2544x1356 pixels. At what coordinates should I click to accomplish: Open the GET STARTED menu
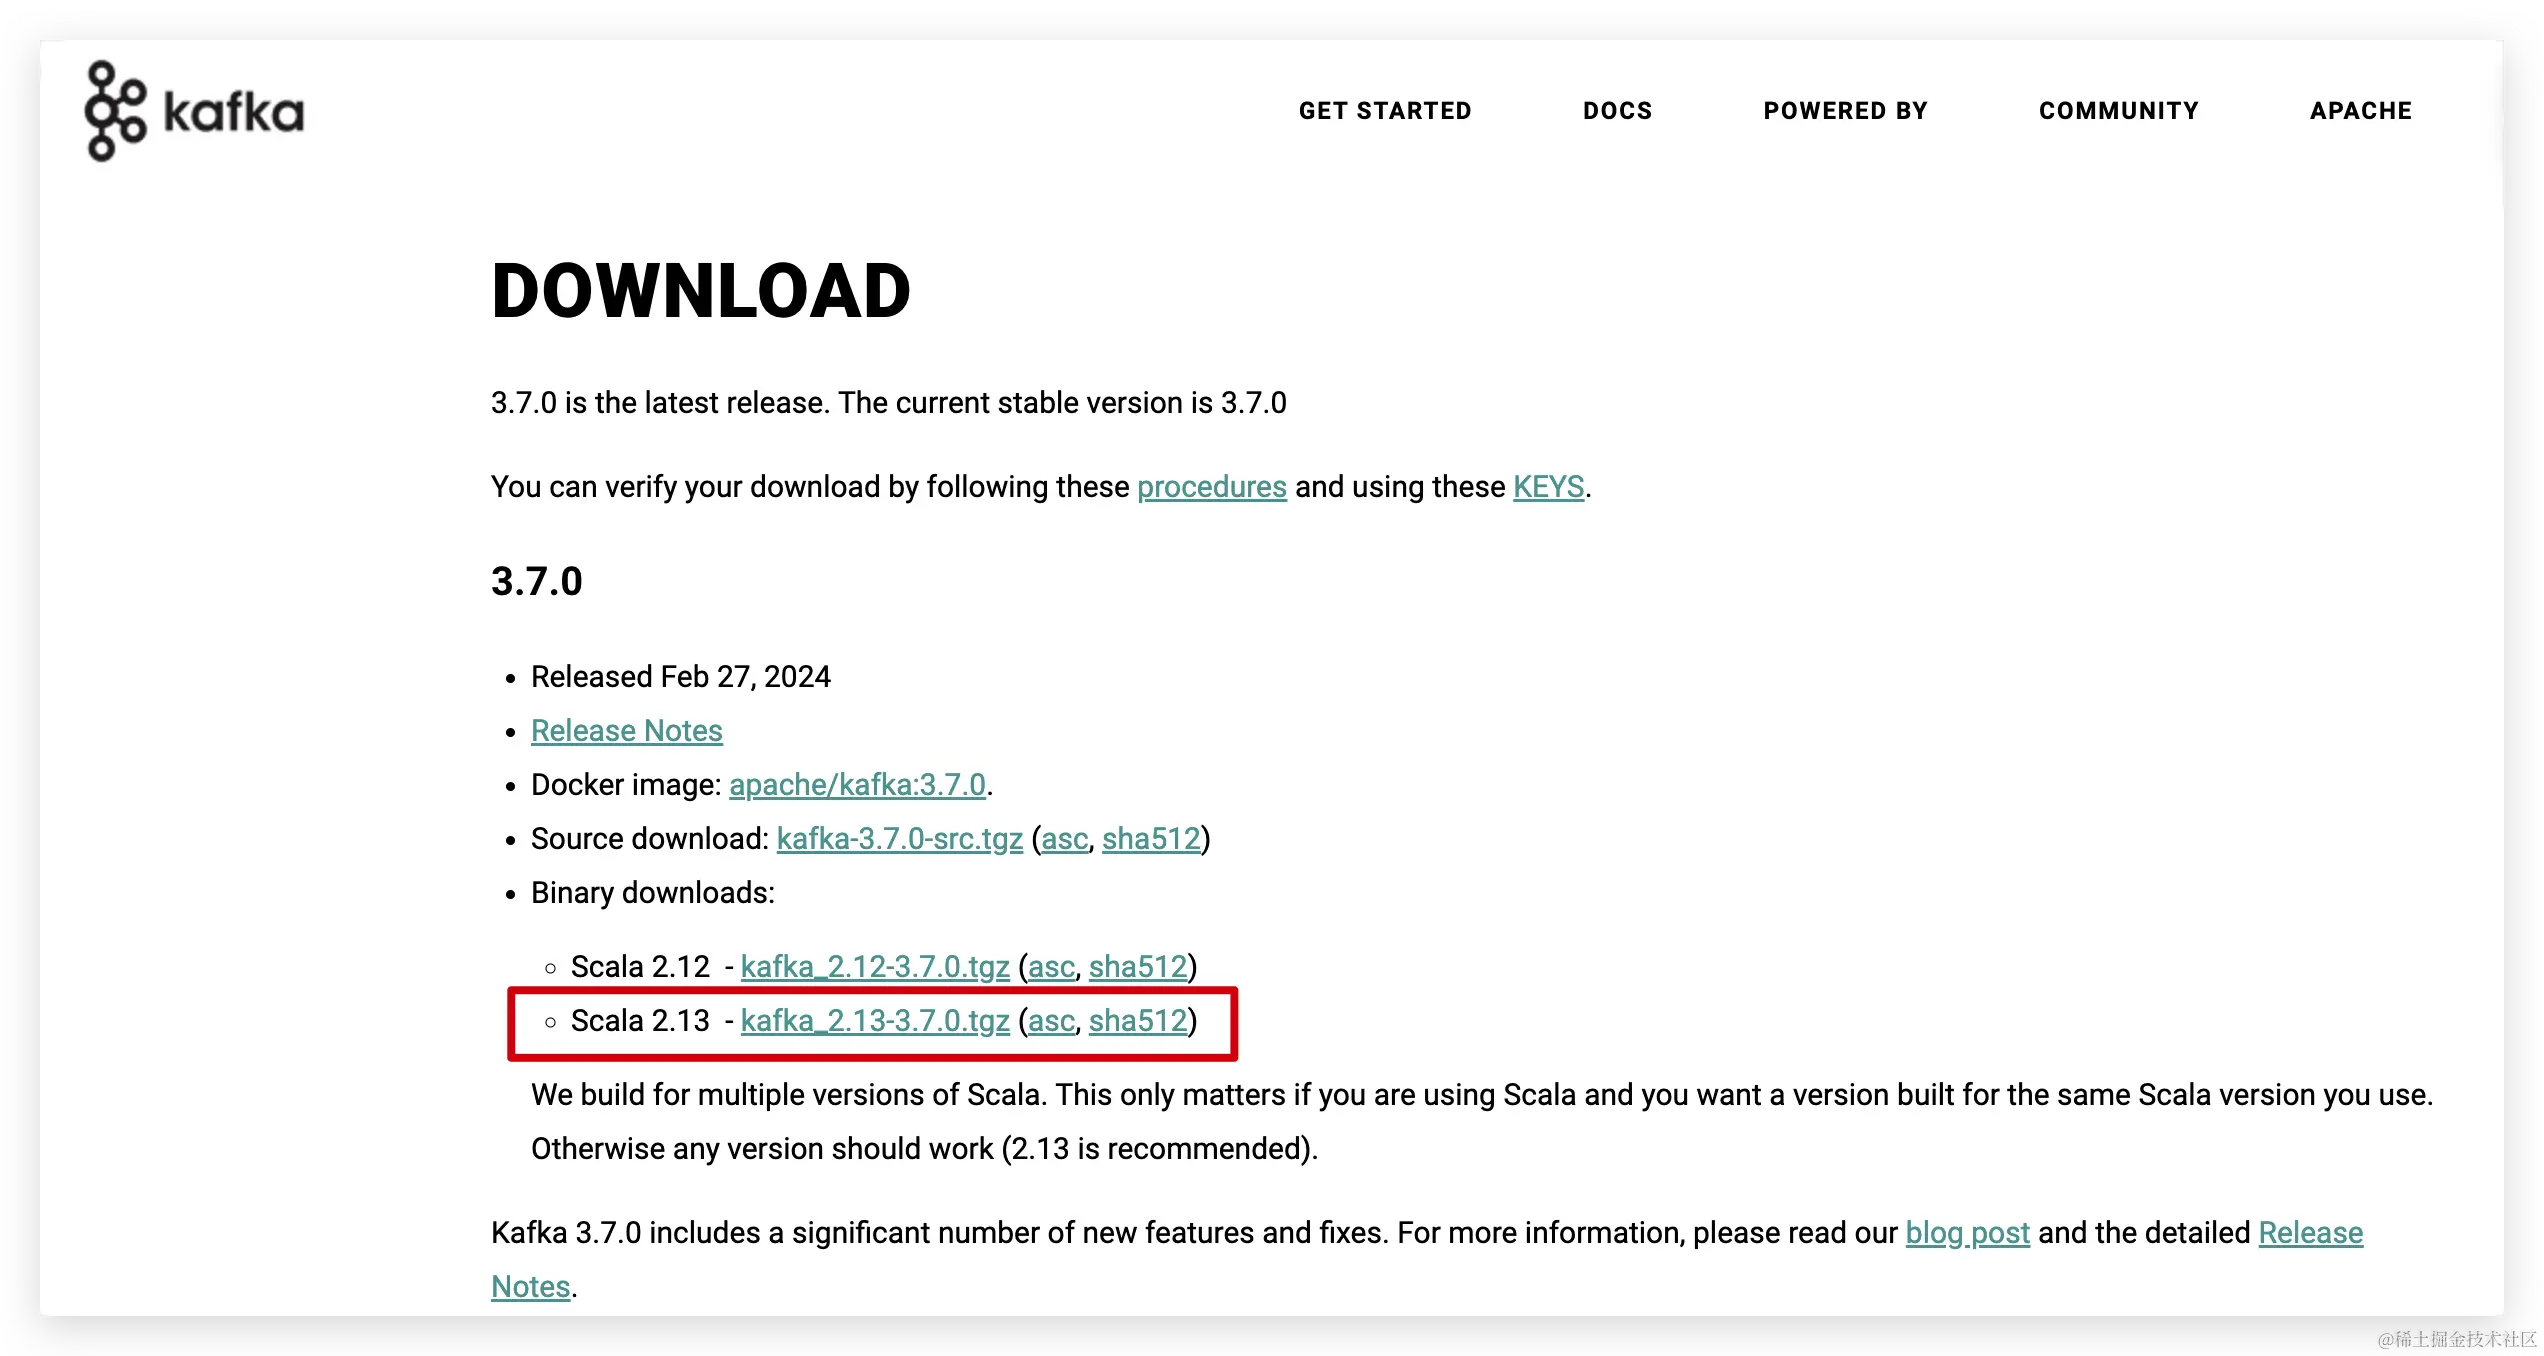click(x=1385, y=111)
